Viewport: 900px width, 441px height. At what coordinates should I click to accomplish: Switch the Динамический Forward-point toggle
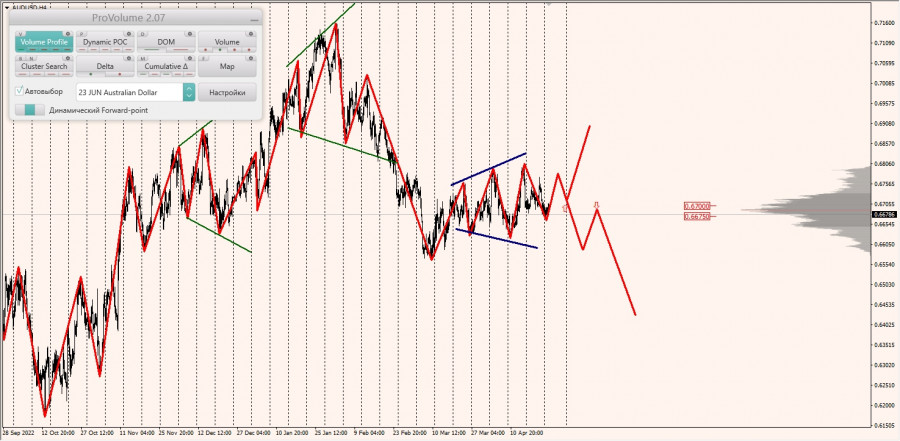pos(30,110)
